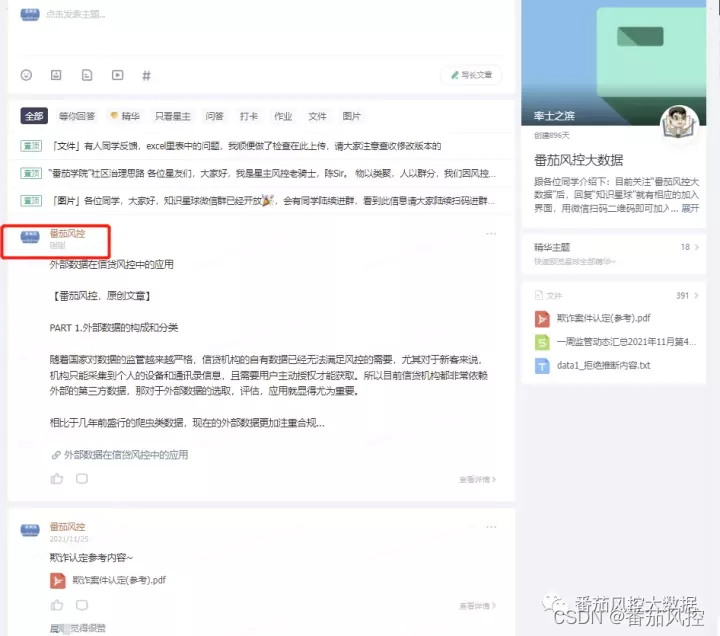Screen dimensions: 720x636
Task: Click the 番茄风控 avatar on the 2021/11/25 post
Action: (30, 529)
